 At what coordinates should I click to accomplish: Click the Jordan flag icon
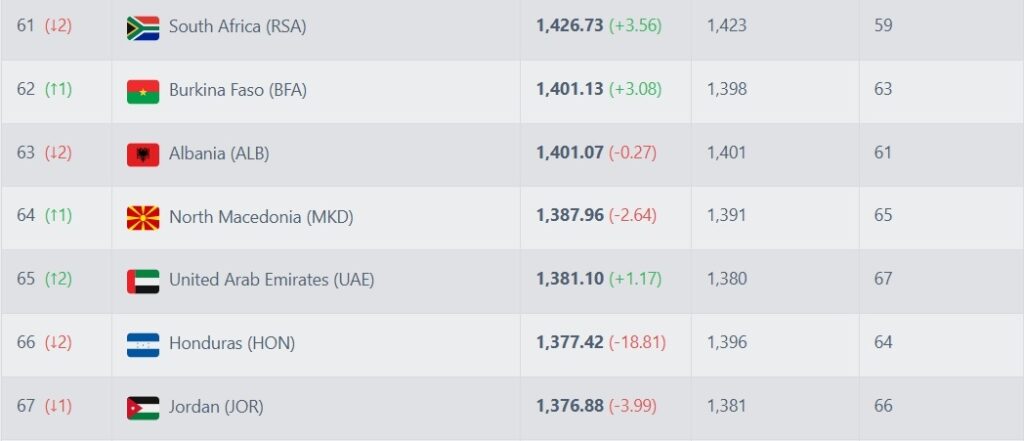point(143,407)
